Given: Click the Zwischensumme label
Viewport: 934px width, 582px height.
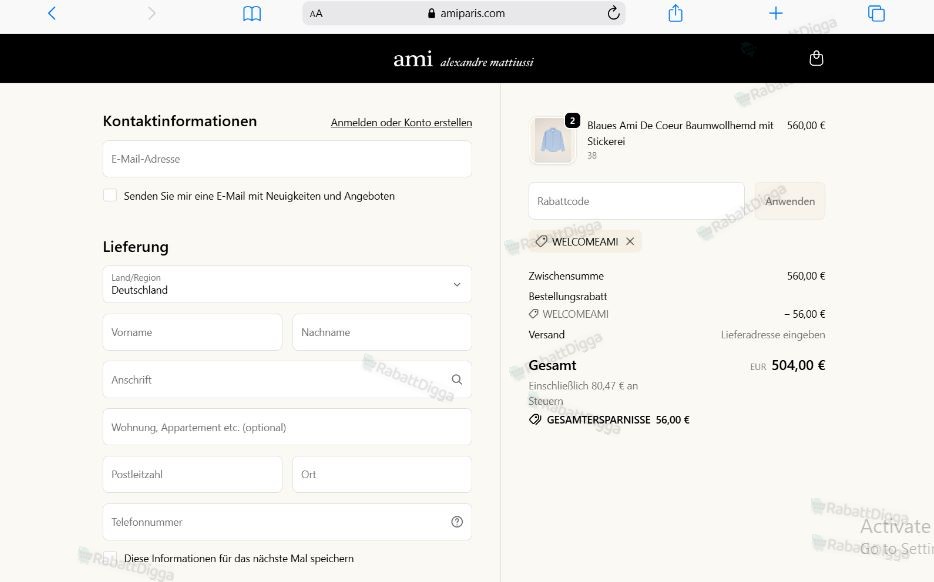Looking at the screenshot, I should coord(566,276).
